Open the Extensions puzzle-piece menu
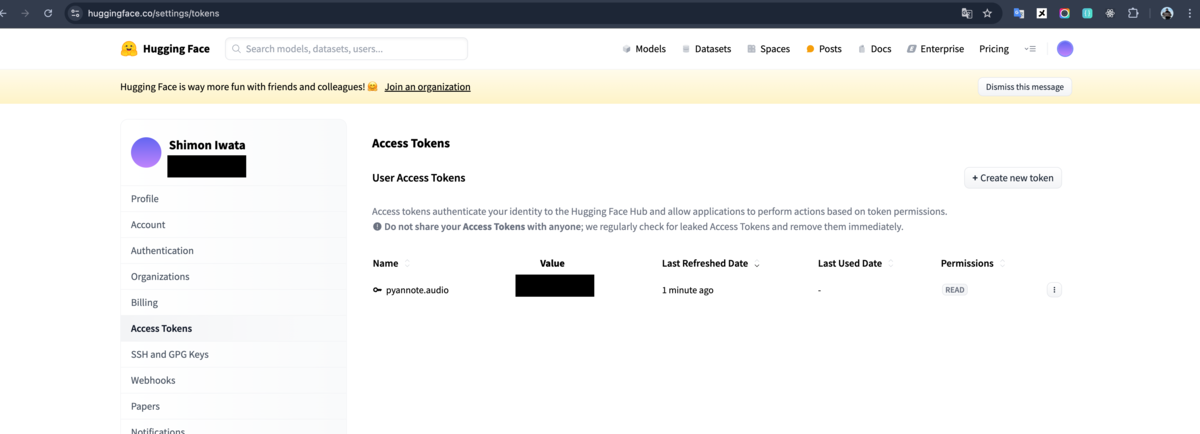Image resolution: width=1200 pixels, height=434 pixels. [x=1133, y=14]
